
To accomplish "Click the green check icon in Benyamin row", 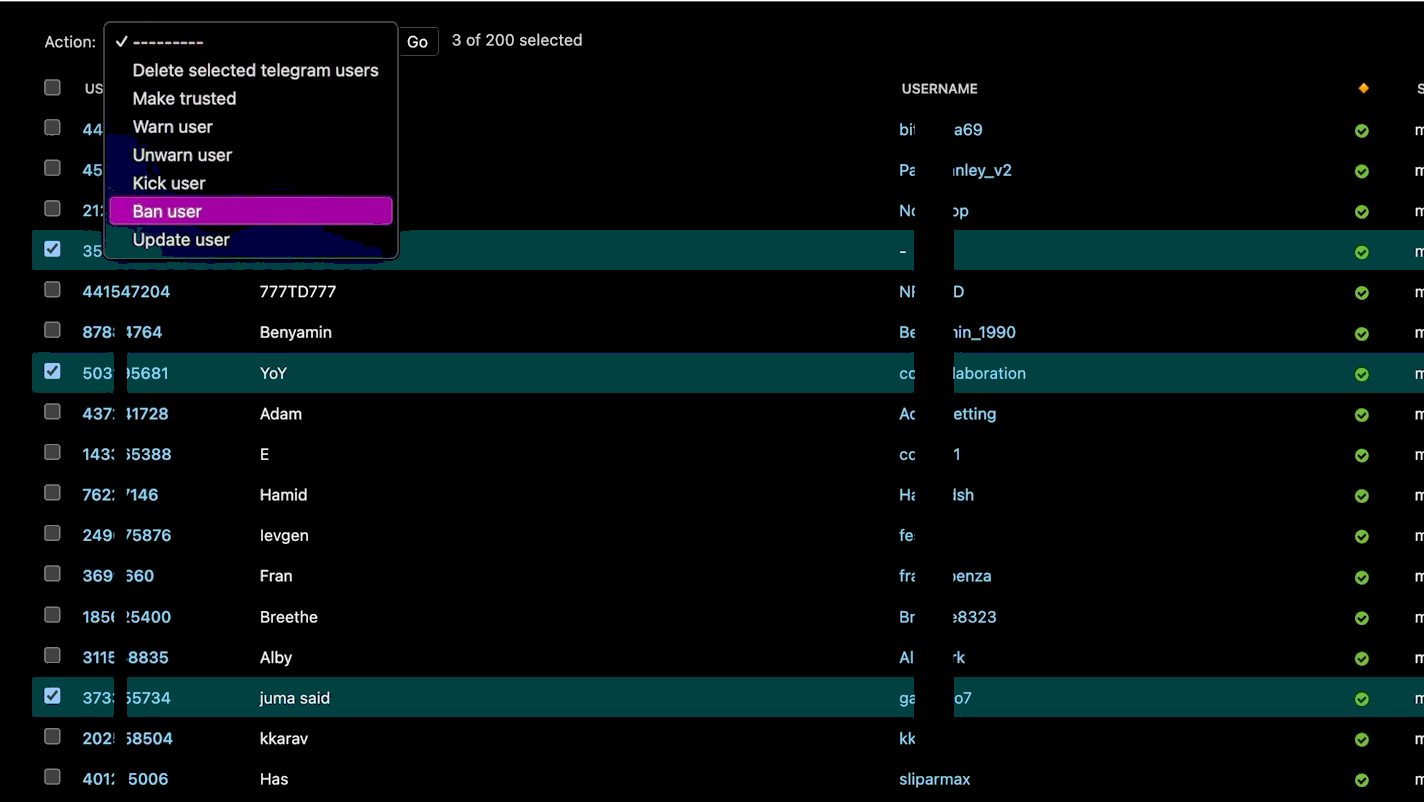I will 1361,334.
